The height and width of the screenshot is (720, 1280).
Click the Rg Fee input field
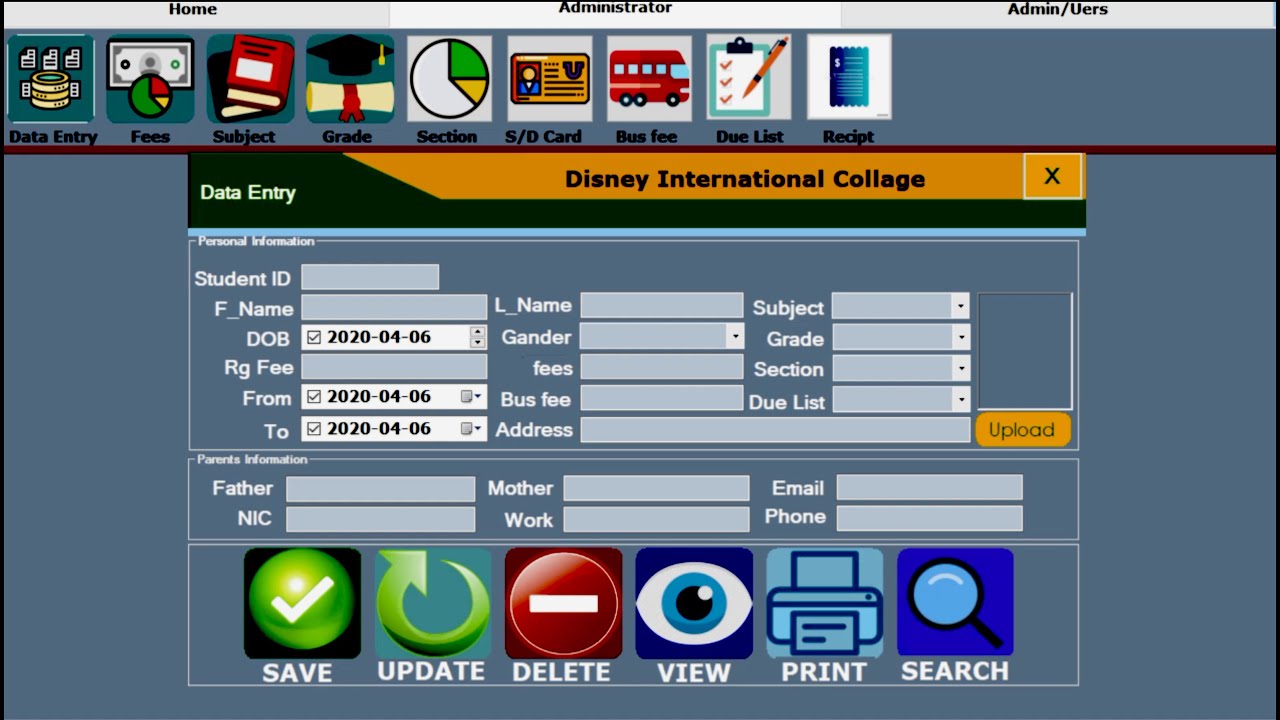click(x=394, y=367)
